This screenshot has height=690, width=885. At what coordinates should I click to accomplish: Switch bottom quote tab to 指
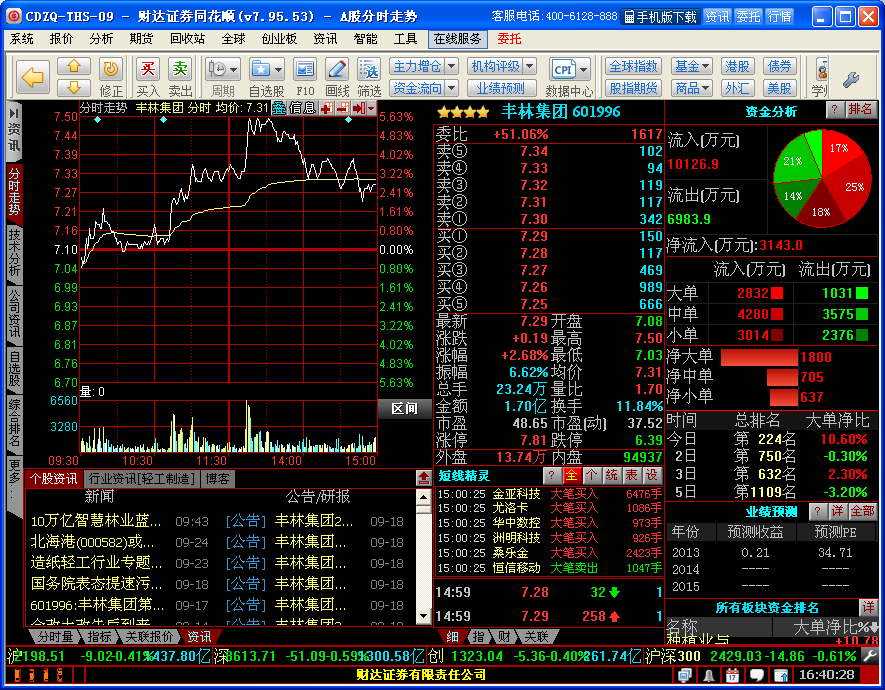pos(478,636)
